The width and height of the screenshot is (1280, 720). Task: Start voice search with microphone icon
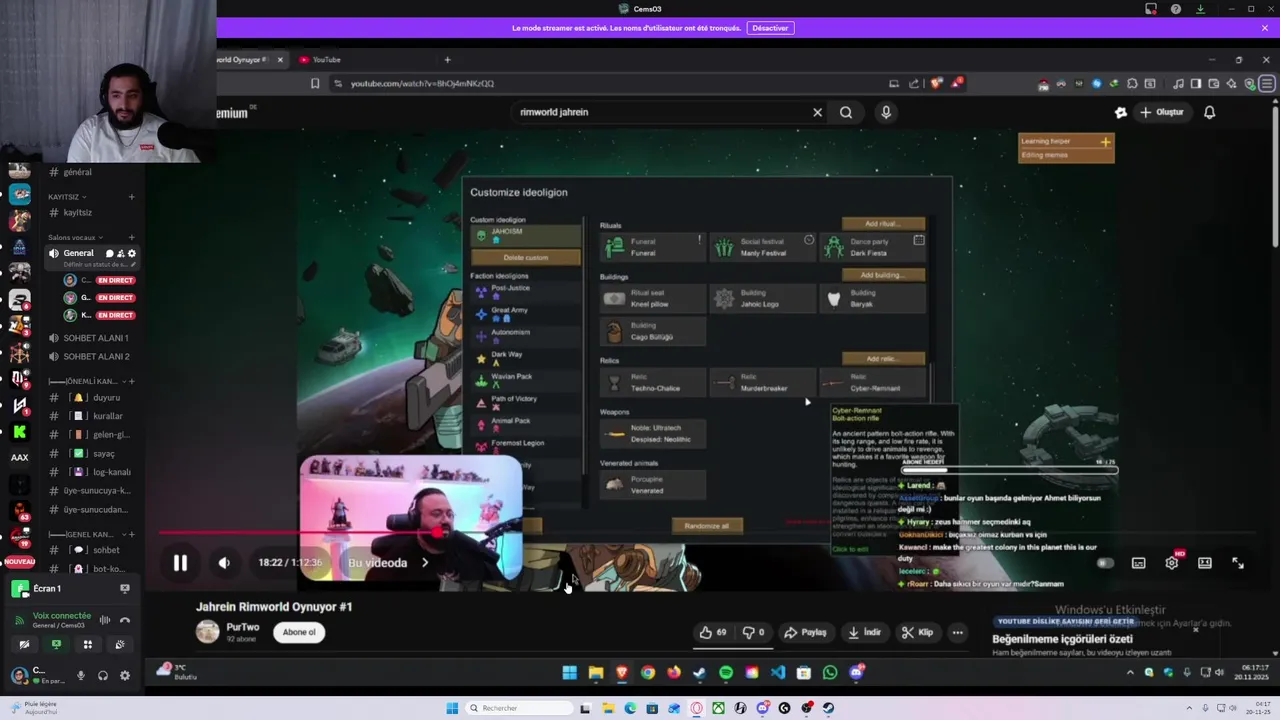[886, 112]
